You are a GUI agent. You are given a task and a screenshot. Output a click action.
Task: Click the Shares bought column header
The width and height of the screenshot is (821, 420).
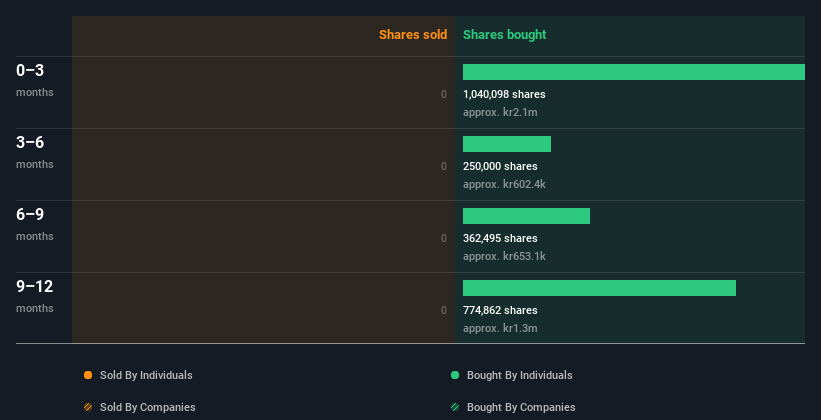[504, 35]
